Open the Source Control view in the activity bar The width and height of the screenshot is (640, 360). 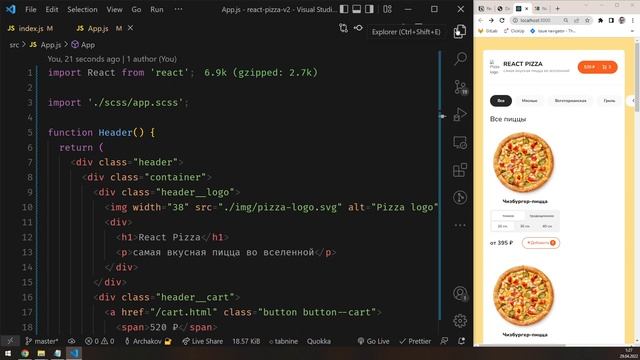point(460,87)
